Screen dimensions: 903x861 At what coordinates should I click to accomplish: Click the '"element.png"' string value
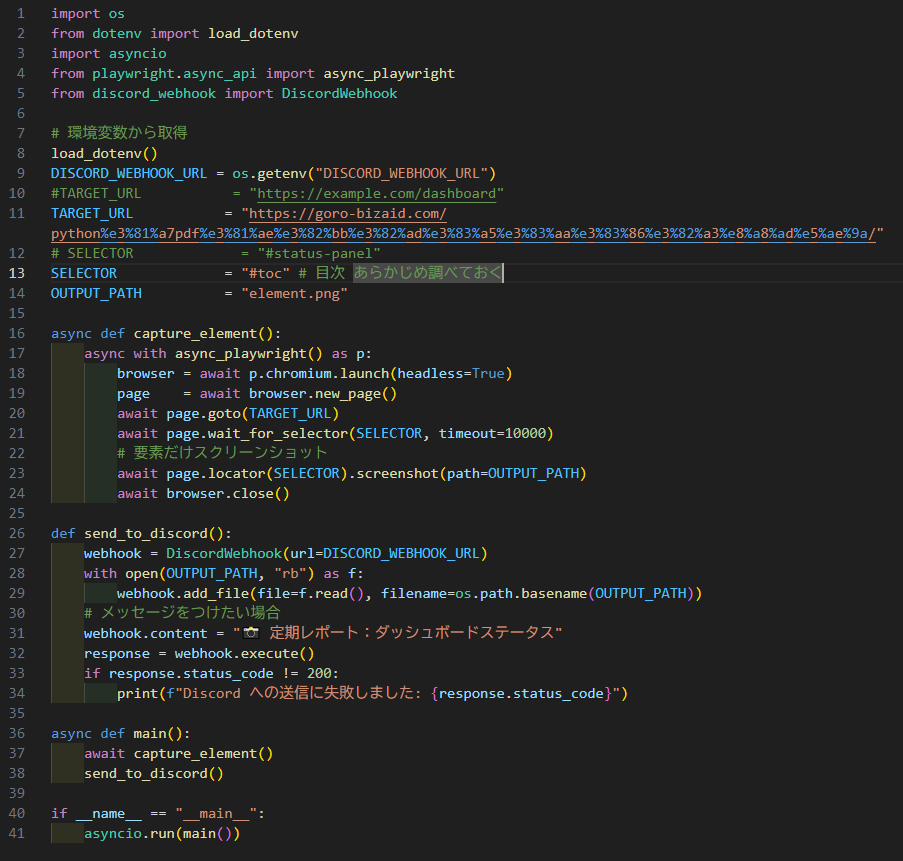[294, 293]
